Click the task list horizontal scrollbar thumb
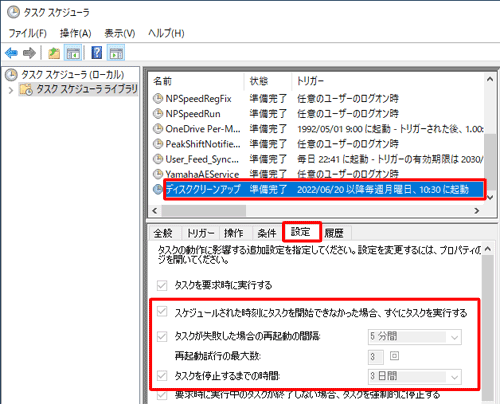500x404 pixels. click(x=204, y=211)
